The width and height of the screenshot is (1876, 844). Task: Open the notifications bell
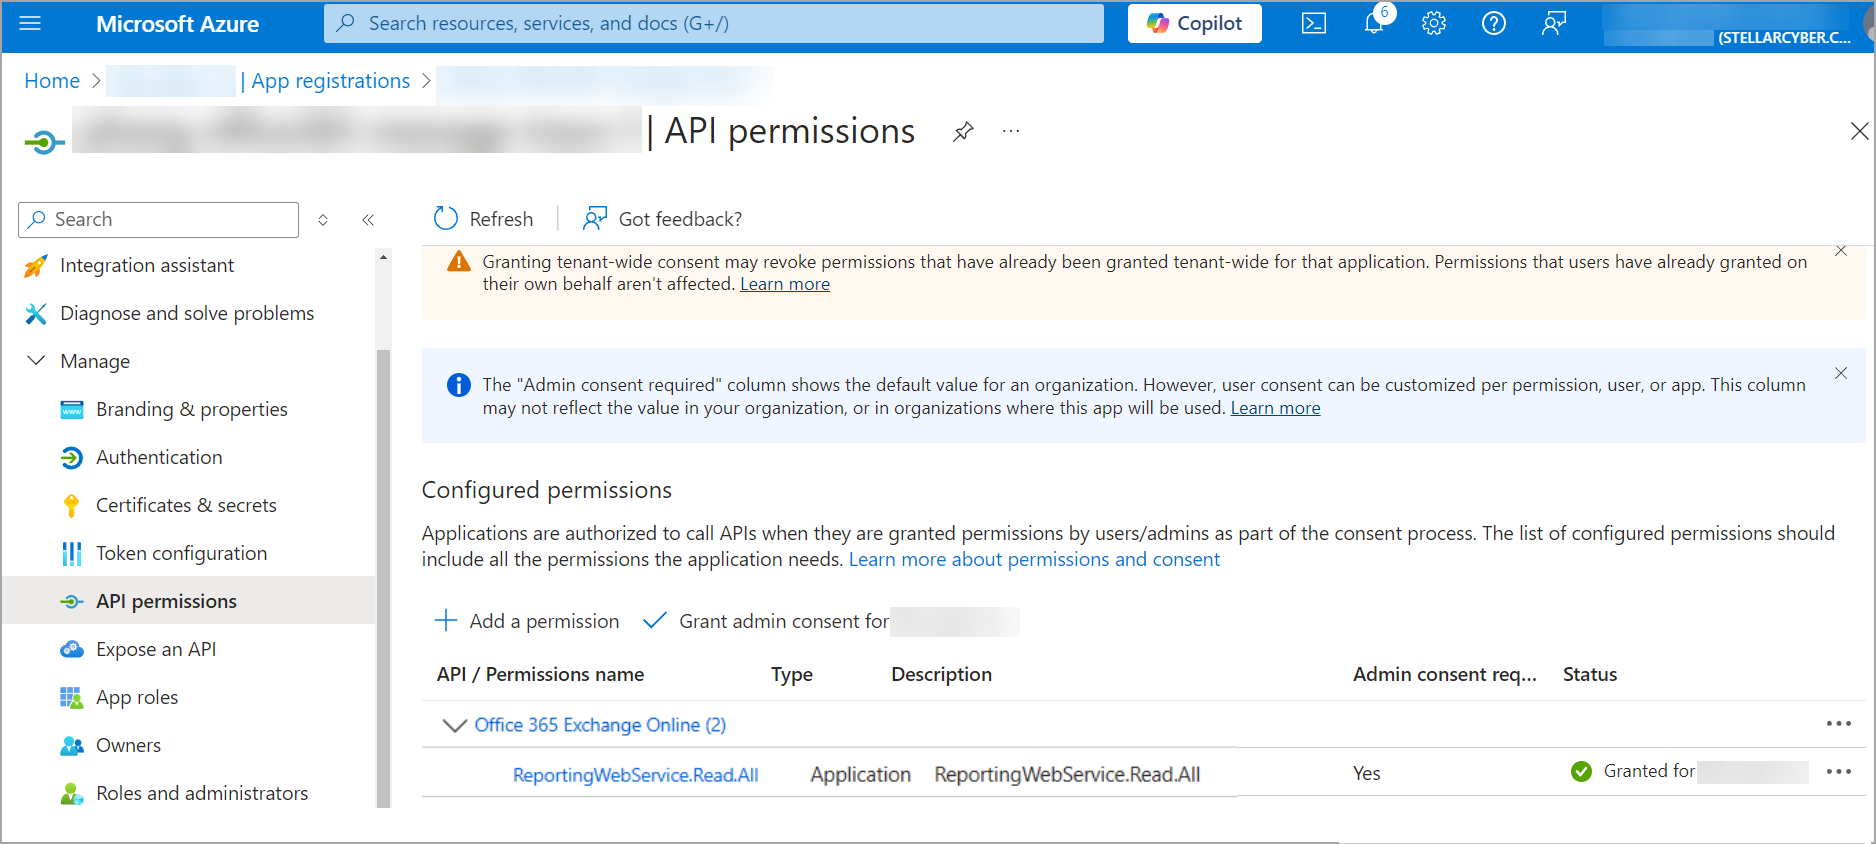[x=1374, y=23]
